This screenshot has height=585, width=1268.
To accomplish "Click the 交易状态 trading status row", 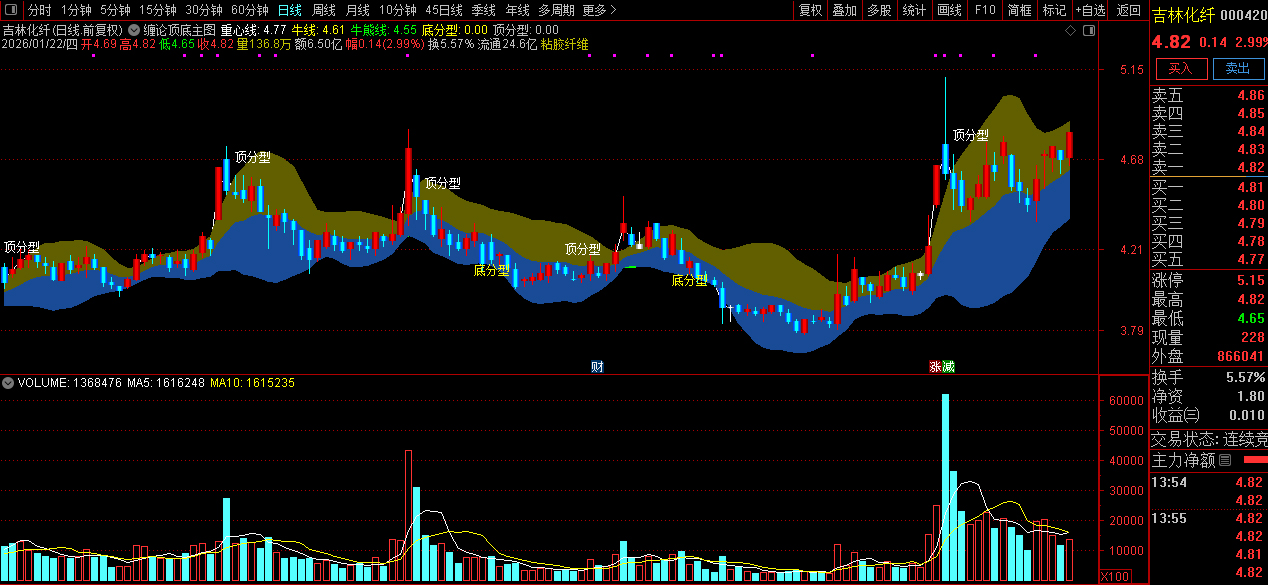I will point(1209,439).
